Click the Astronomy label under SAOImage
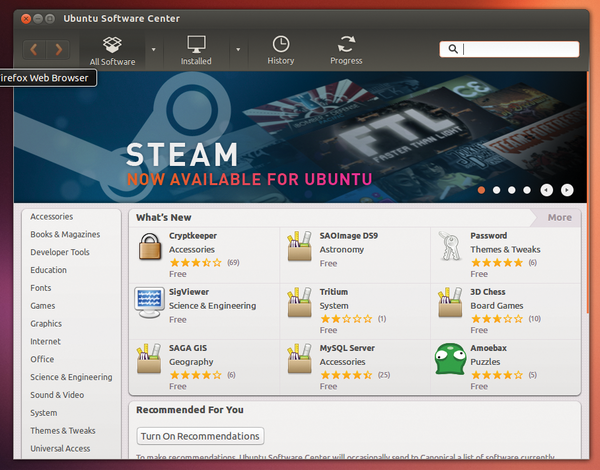Image resolution: width=600 pixels, height=470 pixels. click(342, 250)
